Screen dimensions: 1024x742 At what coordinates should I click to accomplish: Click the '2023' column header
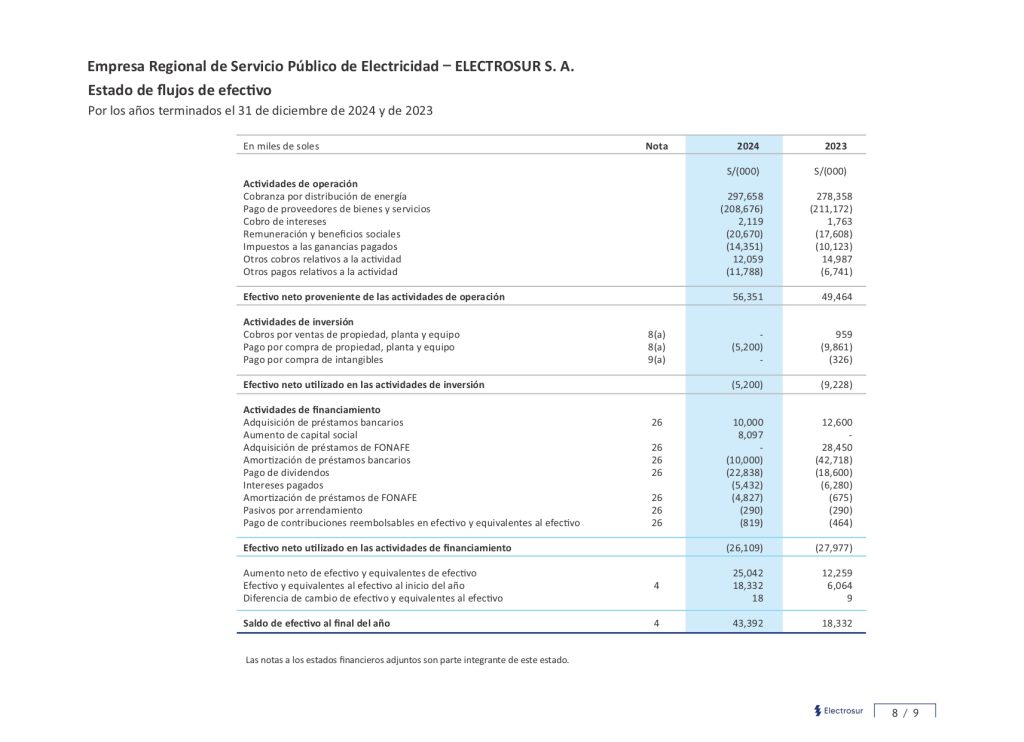tap(835, 146)
